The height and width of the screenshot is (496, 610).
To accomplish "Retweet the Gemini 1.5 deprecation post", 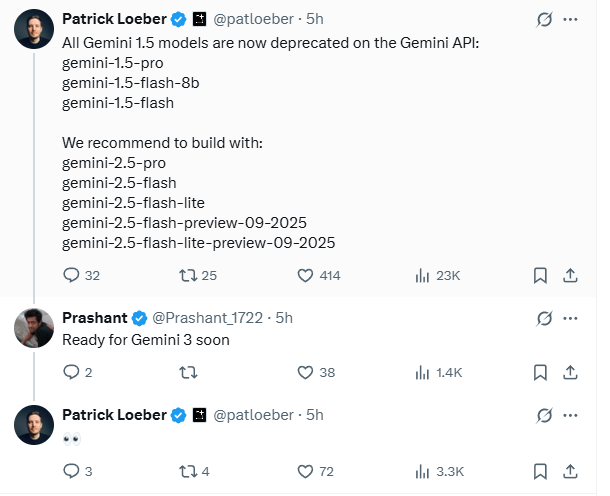I will click(x=188, y=275).
